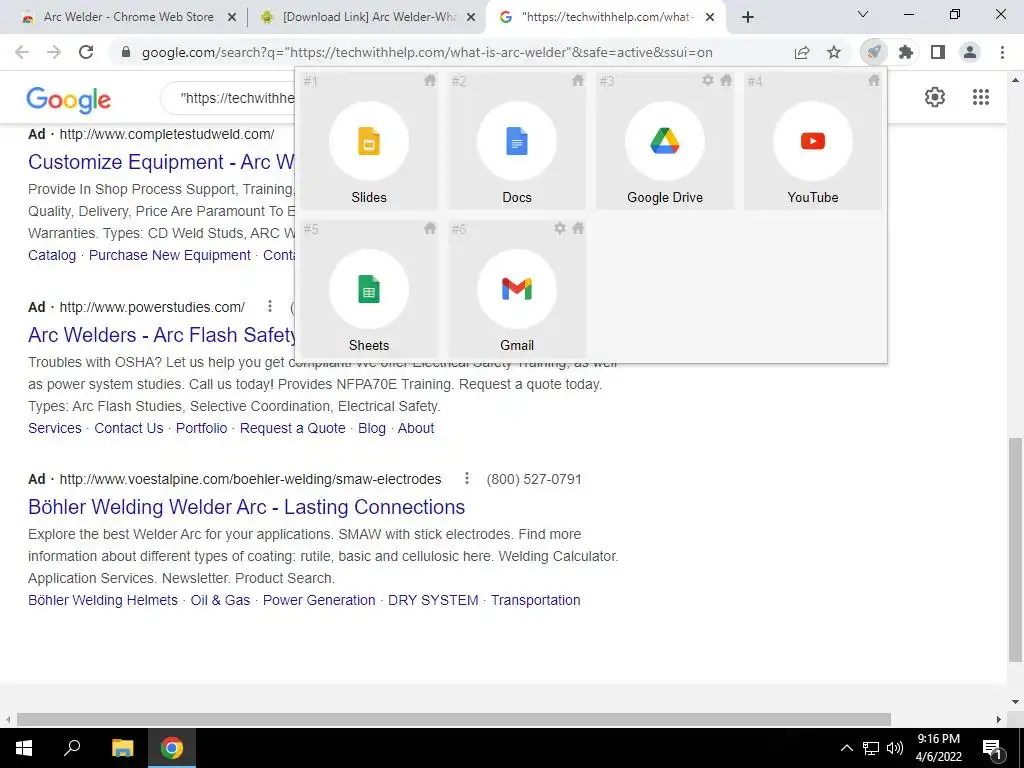The image size is (1024, 768).
Task: Follow the Catalog sitelink
Action: 52,255
